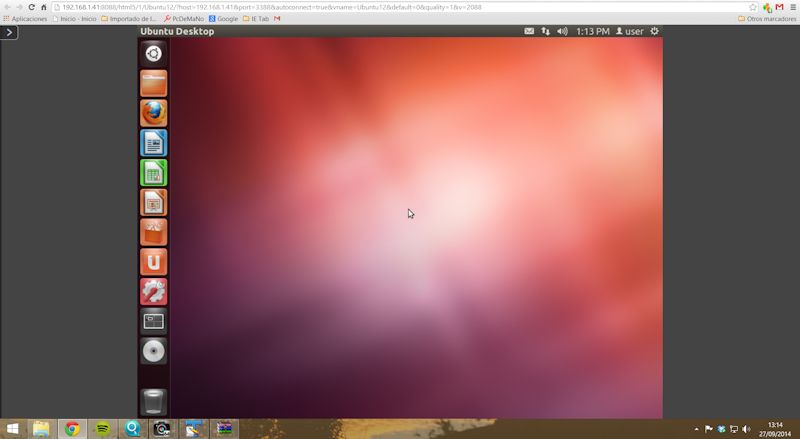
Task: Open the user account menu
Action: (x=630, y=31)
